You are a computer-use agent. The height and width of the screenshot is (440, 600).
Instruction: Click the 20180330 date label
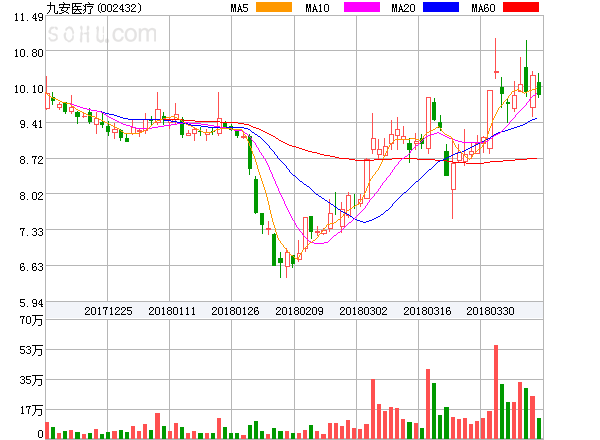(x=490, y=311)
